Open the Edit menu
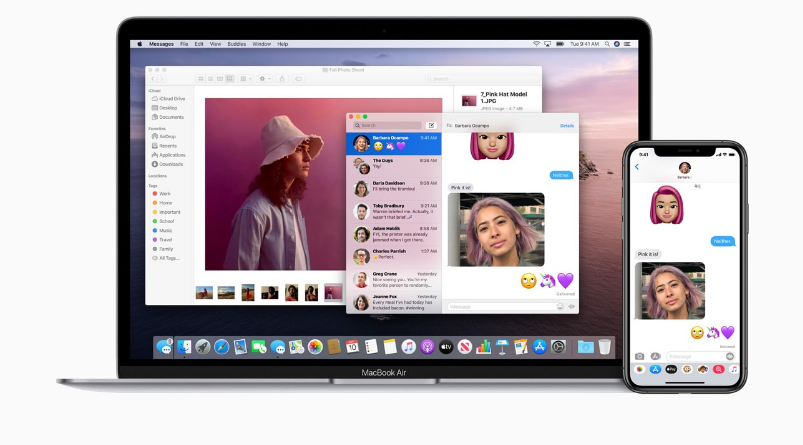 point(199,44)
